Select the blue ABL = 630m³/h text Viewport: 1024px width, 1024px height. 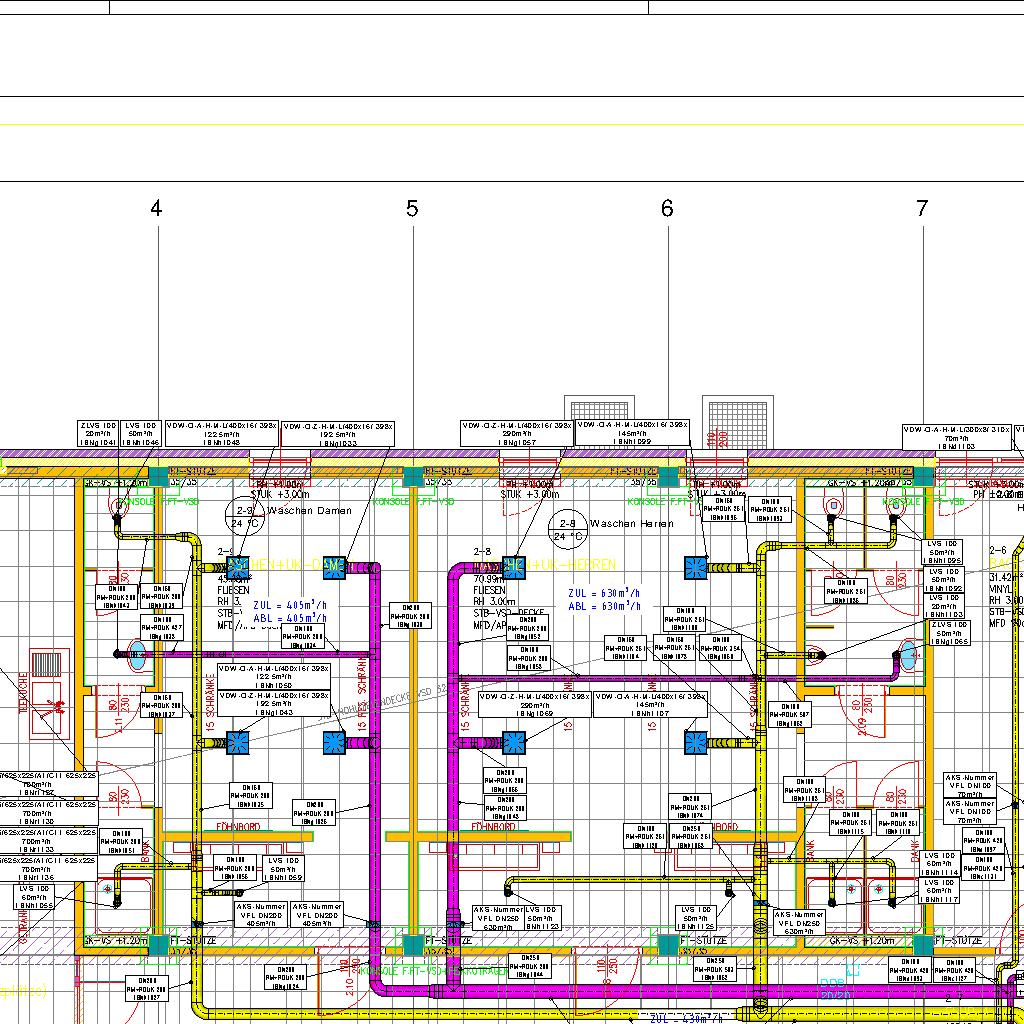(x=604, y=606)
